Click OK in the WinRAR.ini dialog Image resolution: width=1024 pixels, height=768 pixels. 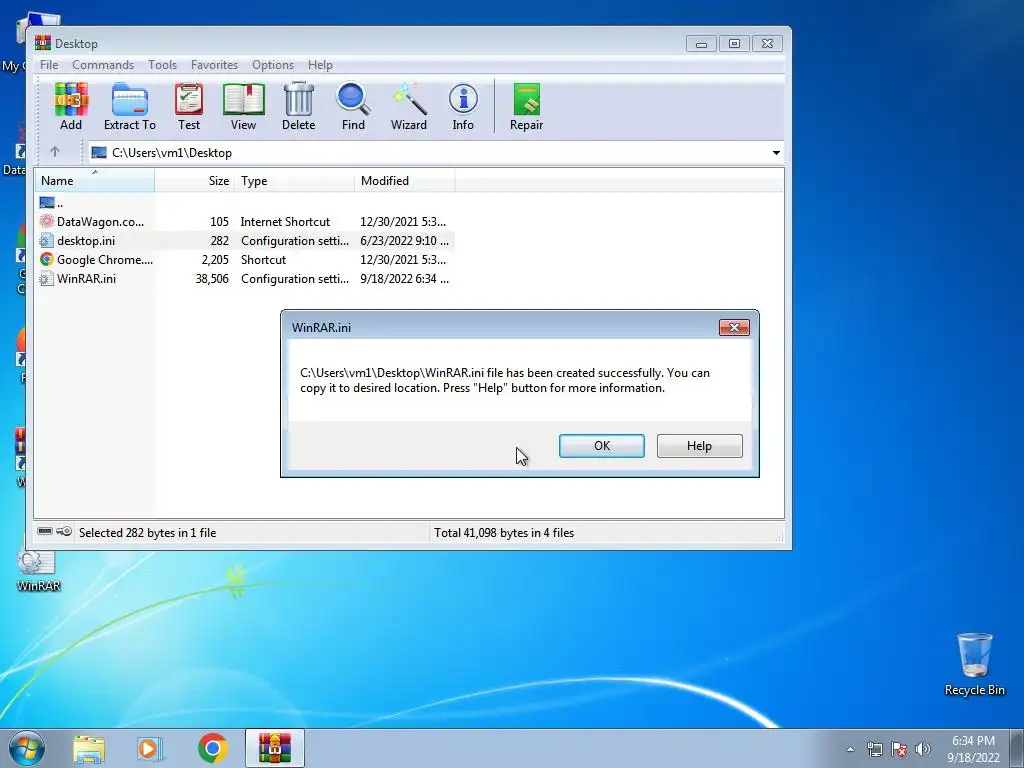pos(601,445)
